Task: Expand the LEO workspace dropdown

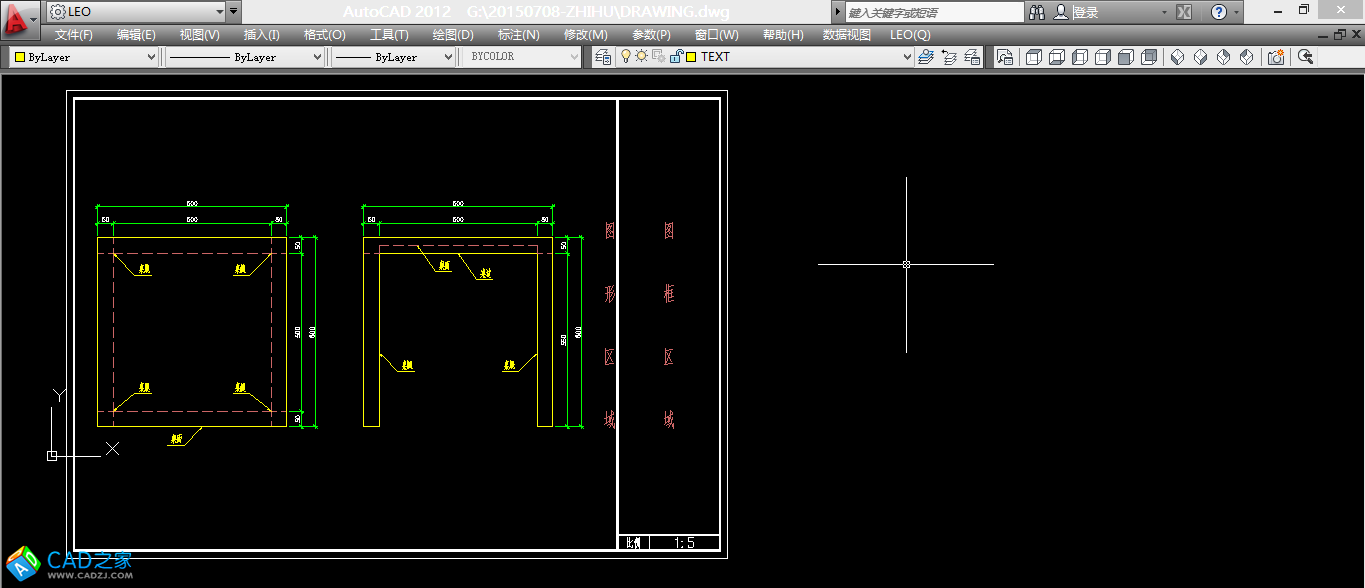Action: click(219, 12)
